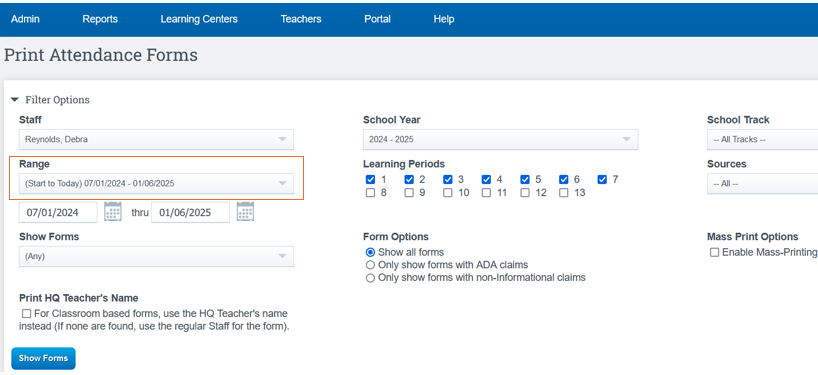This screenshot has height=375, width=818.
Task: Collapse the Filter Options section triangle
Action: (15, 100)
